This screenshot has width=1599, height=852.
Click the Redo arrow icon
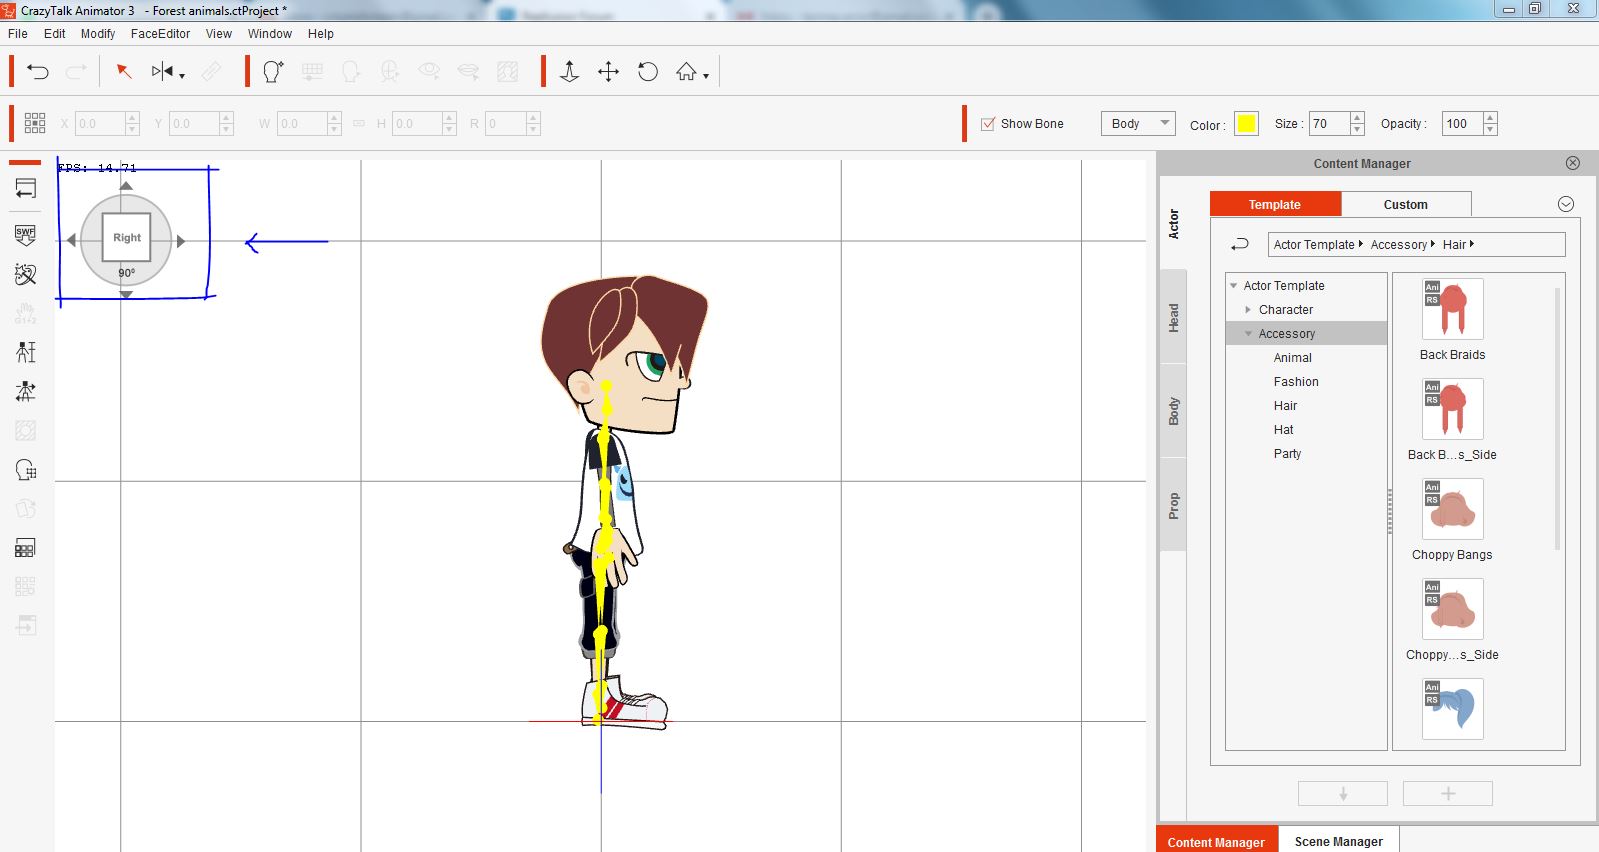pos(76,72)
